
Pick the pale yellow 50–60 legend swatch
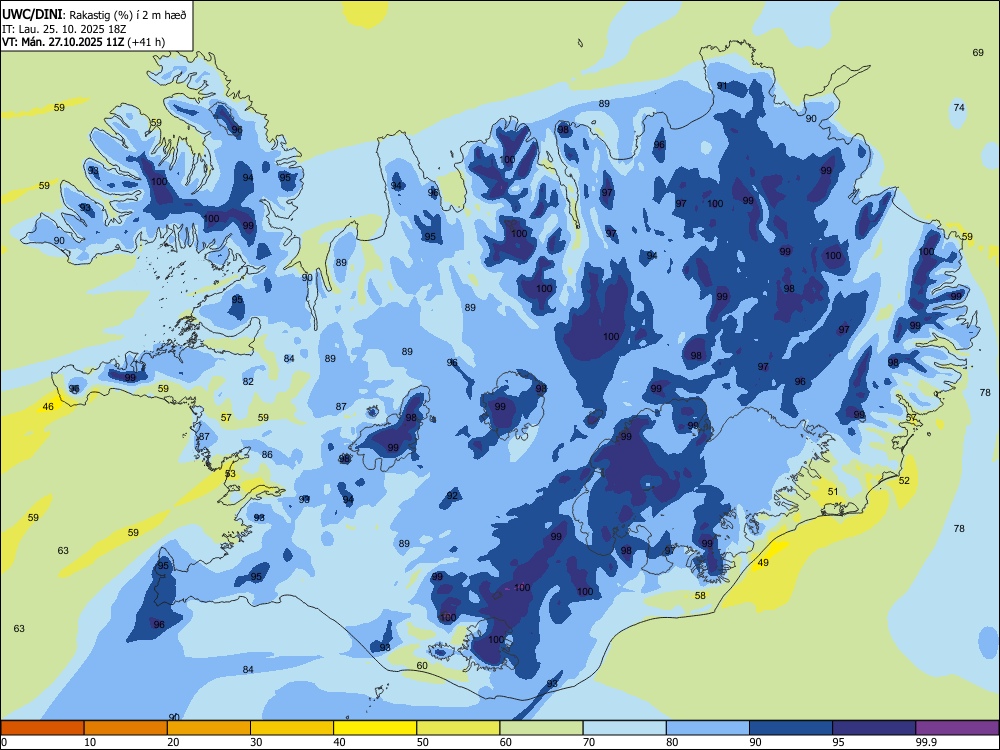(458, 728)
